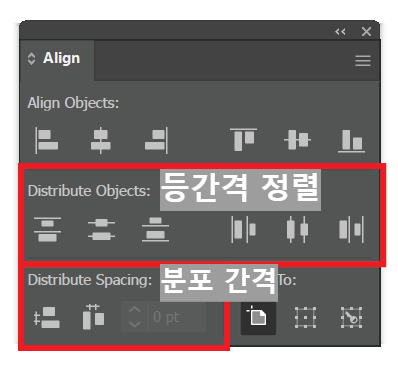
Task: Click the Vertical Distribute Center icon
Action: [101, 229]
